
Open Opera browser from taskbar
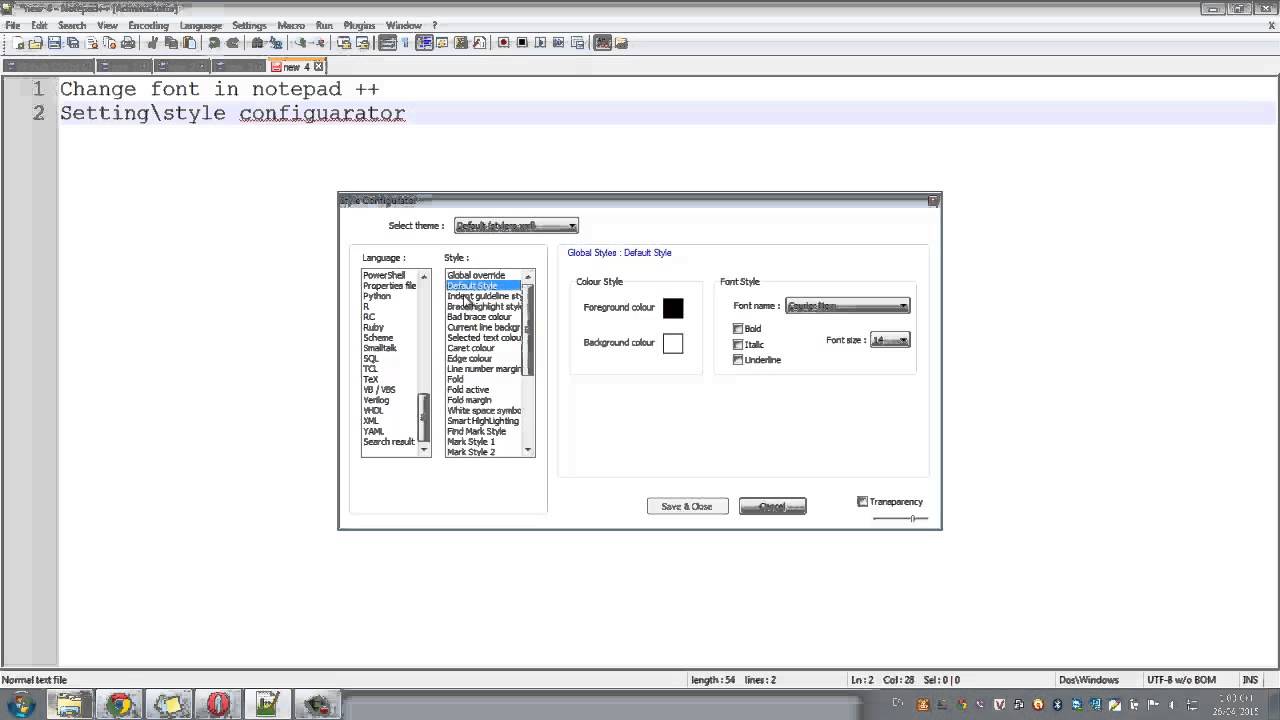(x=217, y=705)
